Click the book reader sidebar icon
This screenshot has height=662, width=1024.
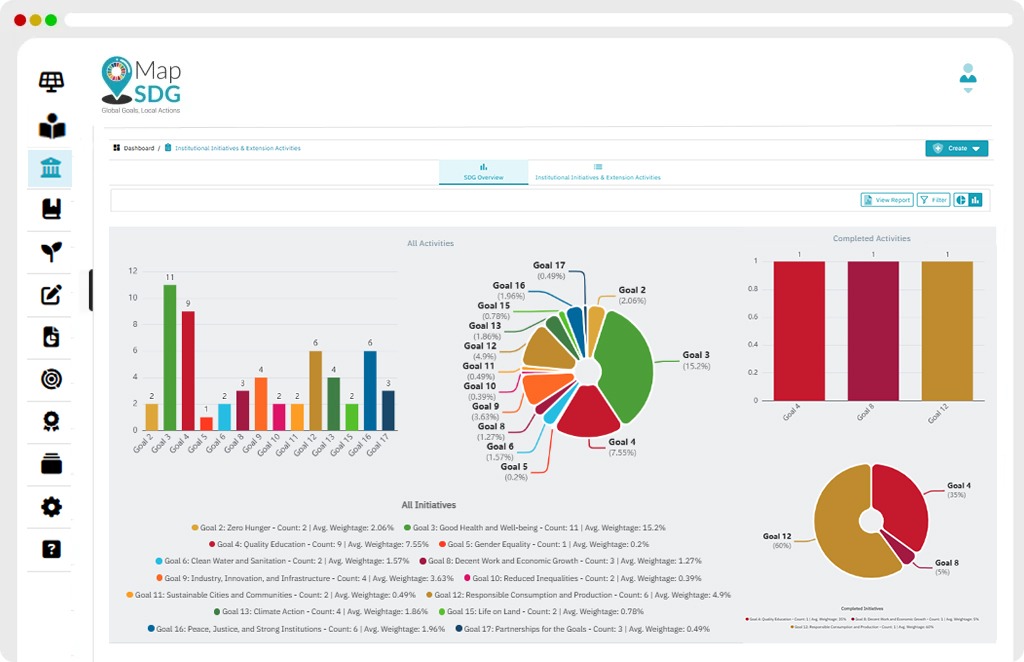tap(52, 126)
